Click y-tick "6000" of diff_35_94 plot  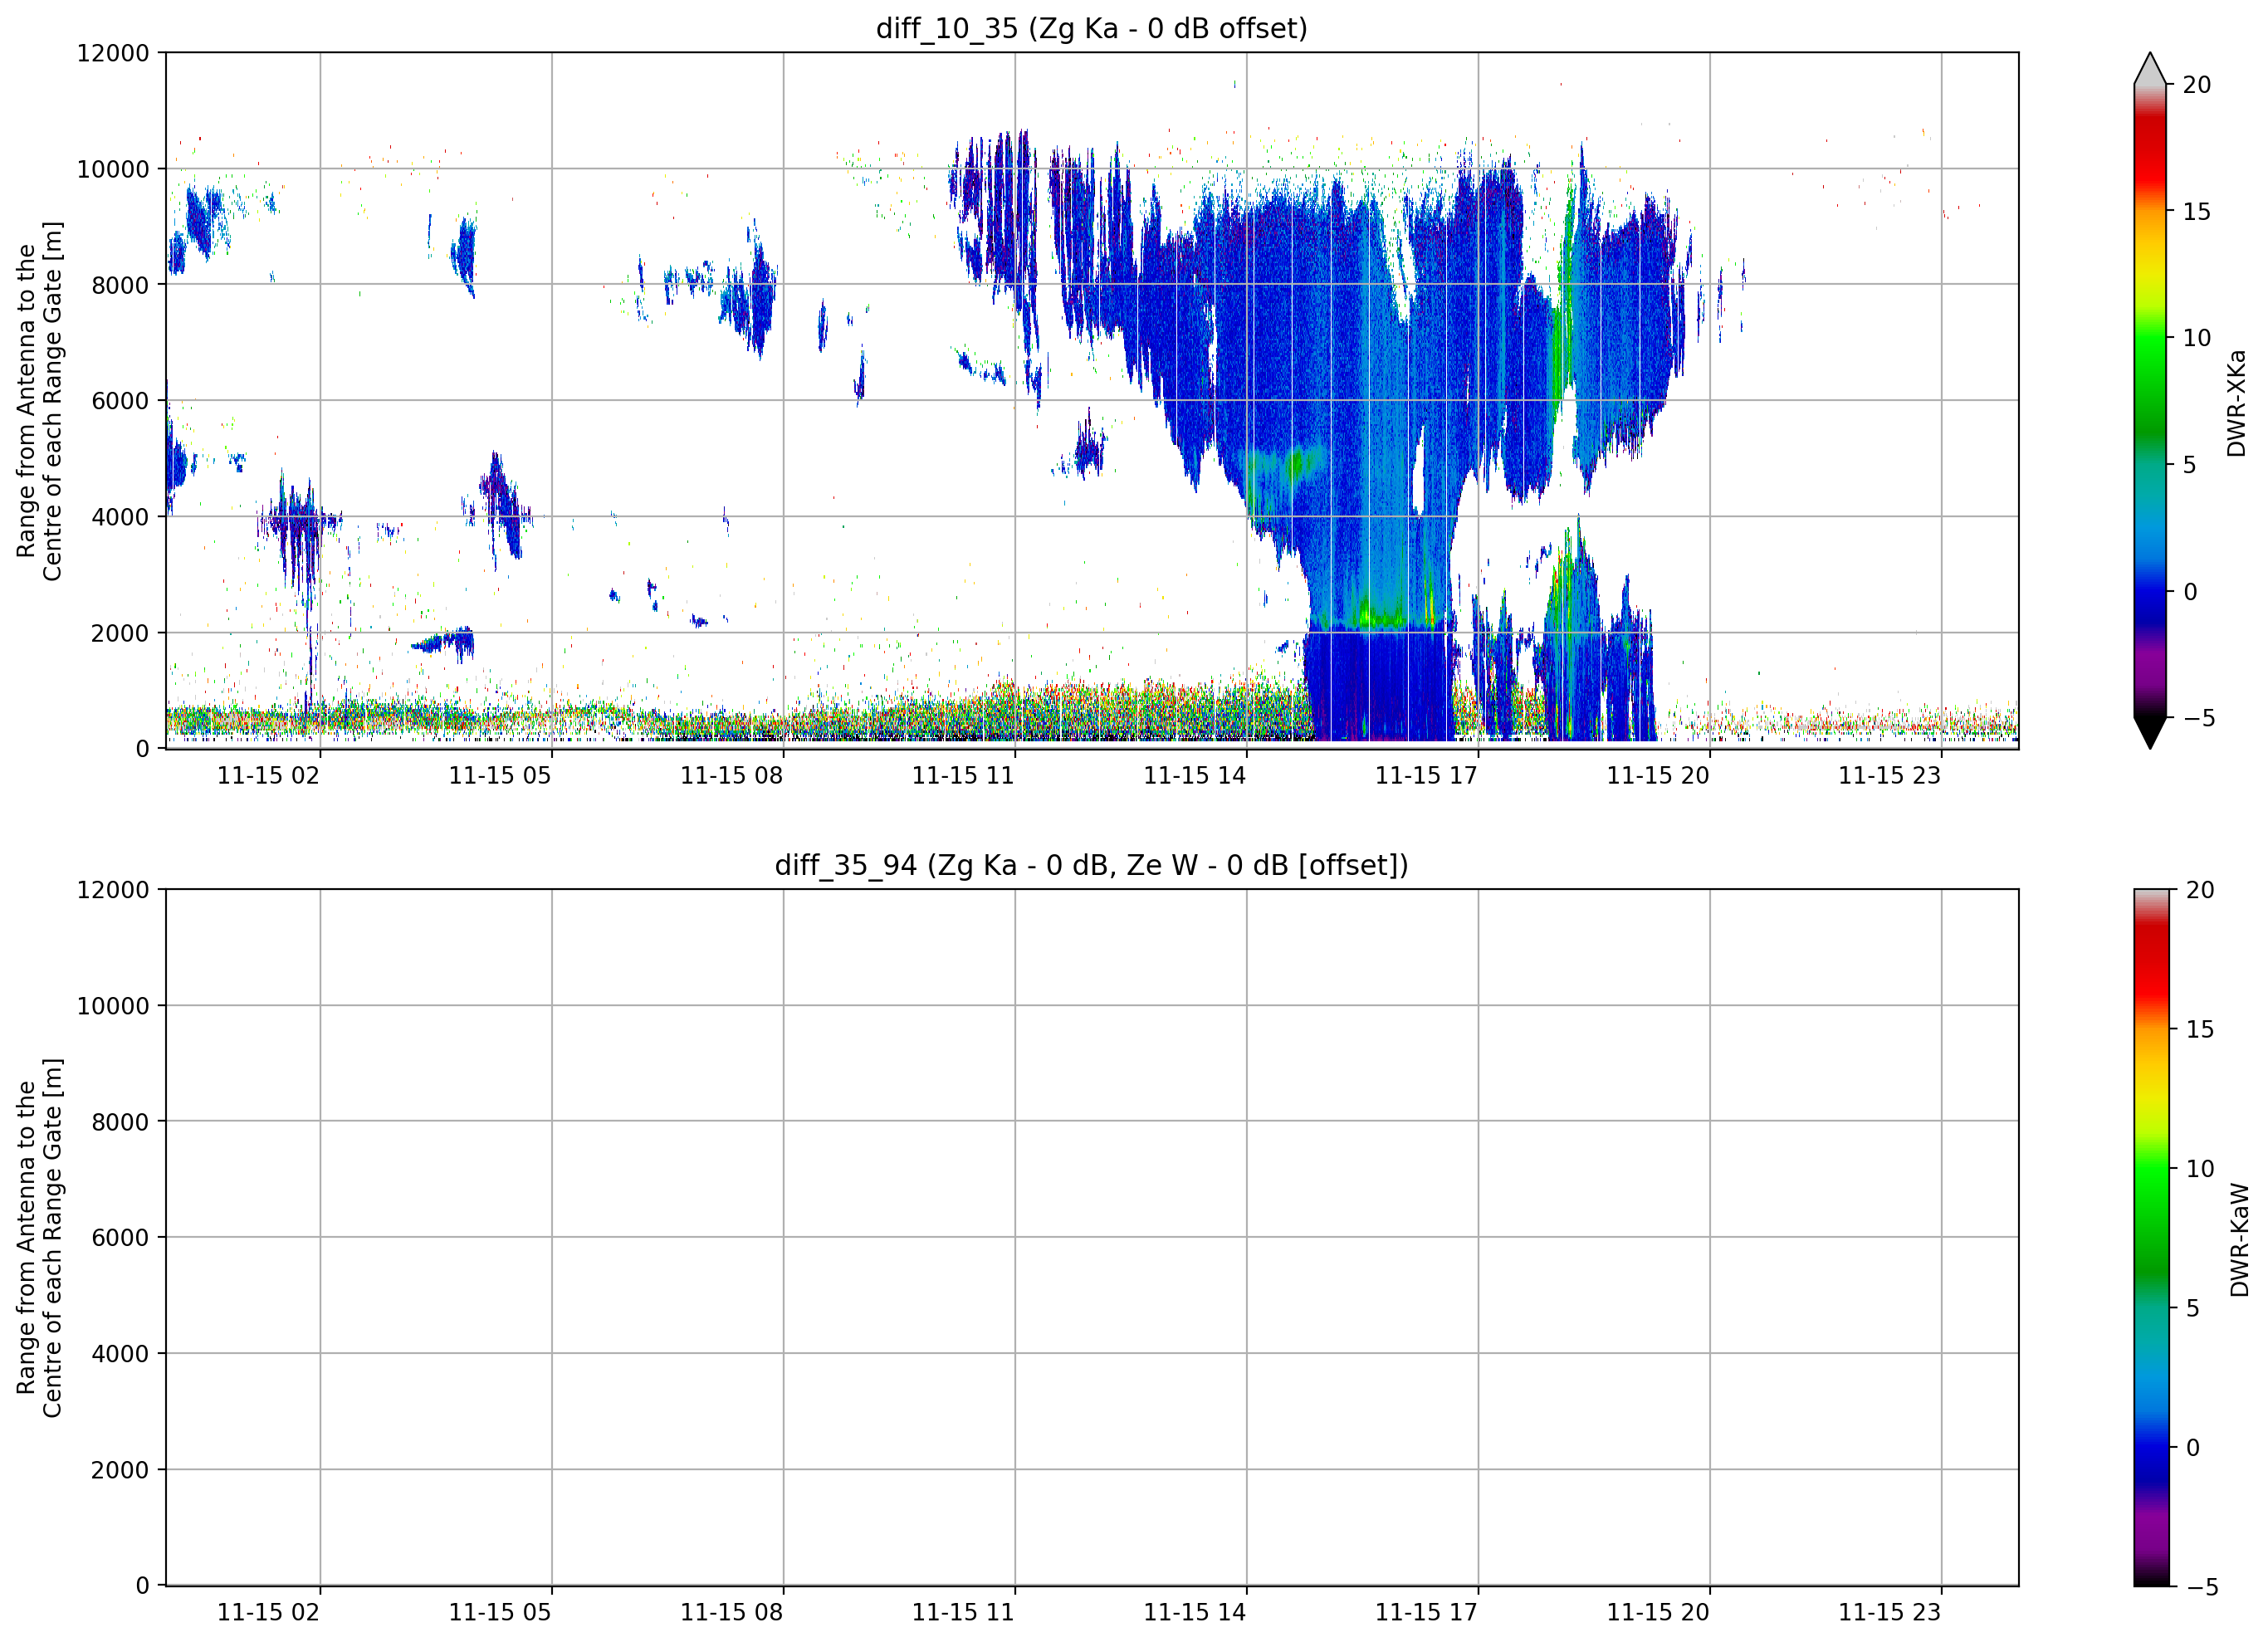tap(120, 1238)
